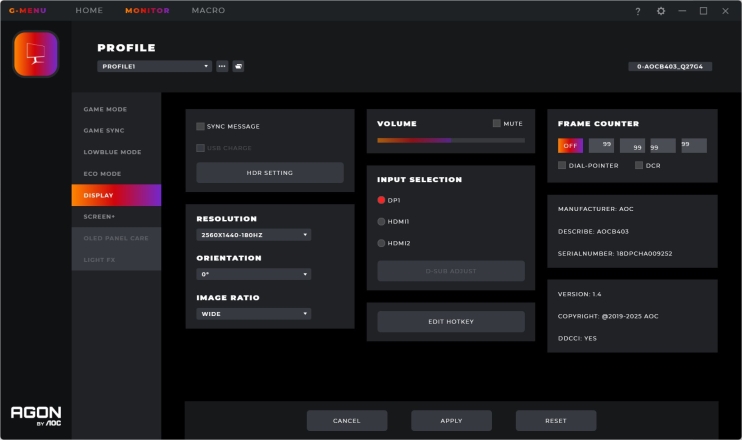
Task: Open settings via the gear icon
Action: pos(661,11)
